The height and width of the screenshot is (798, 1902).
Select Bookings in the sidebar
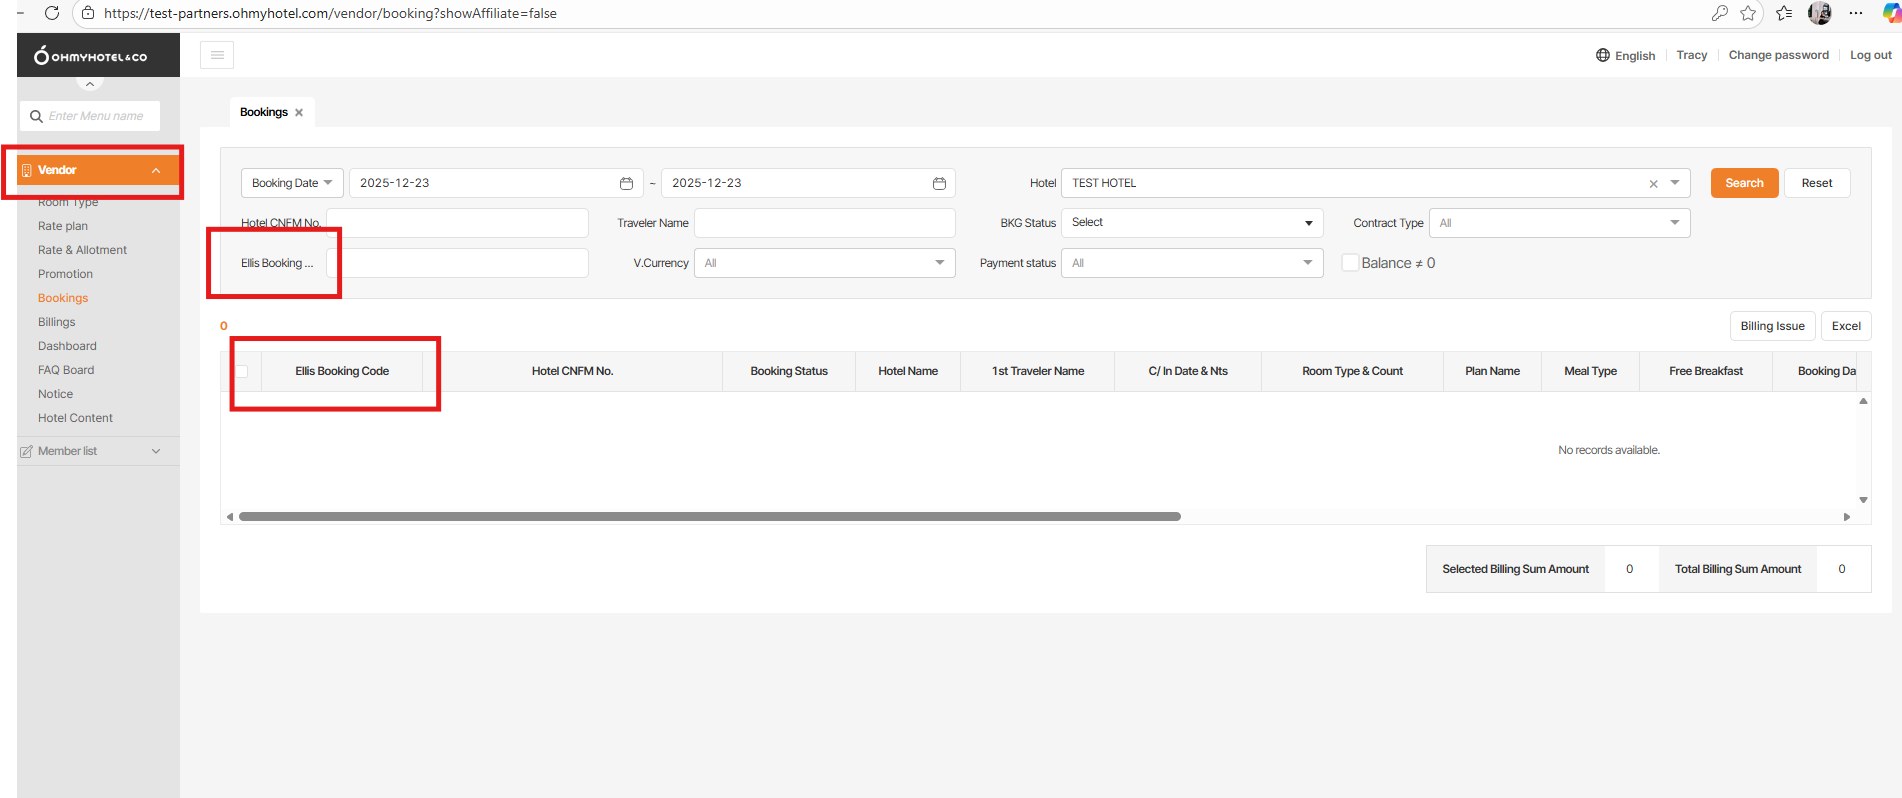click(63, 298)
